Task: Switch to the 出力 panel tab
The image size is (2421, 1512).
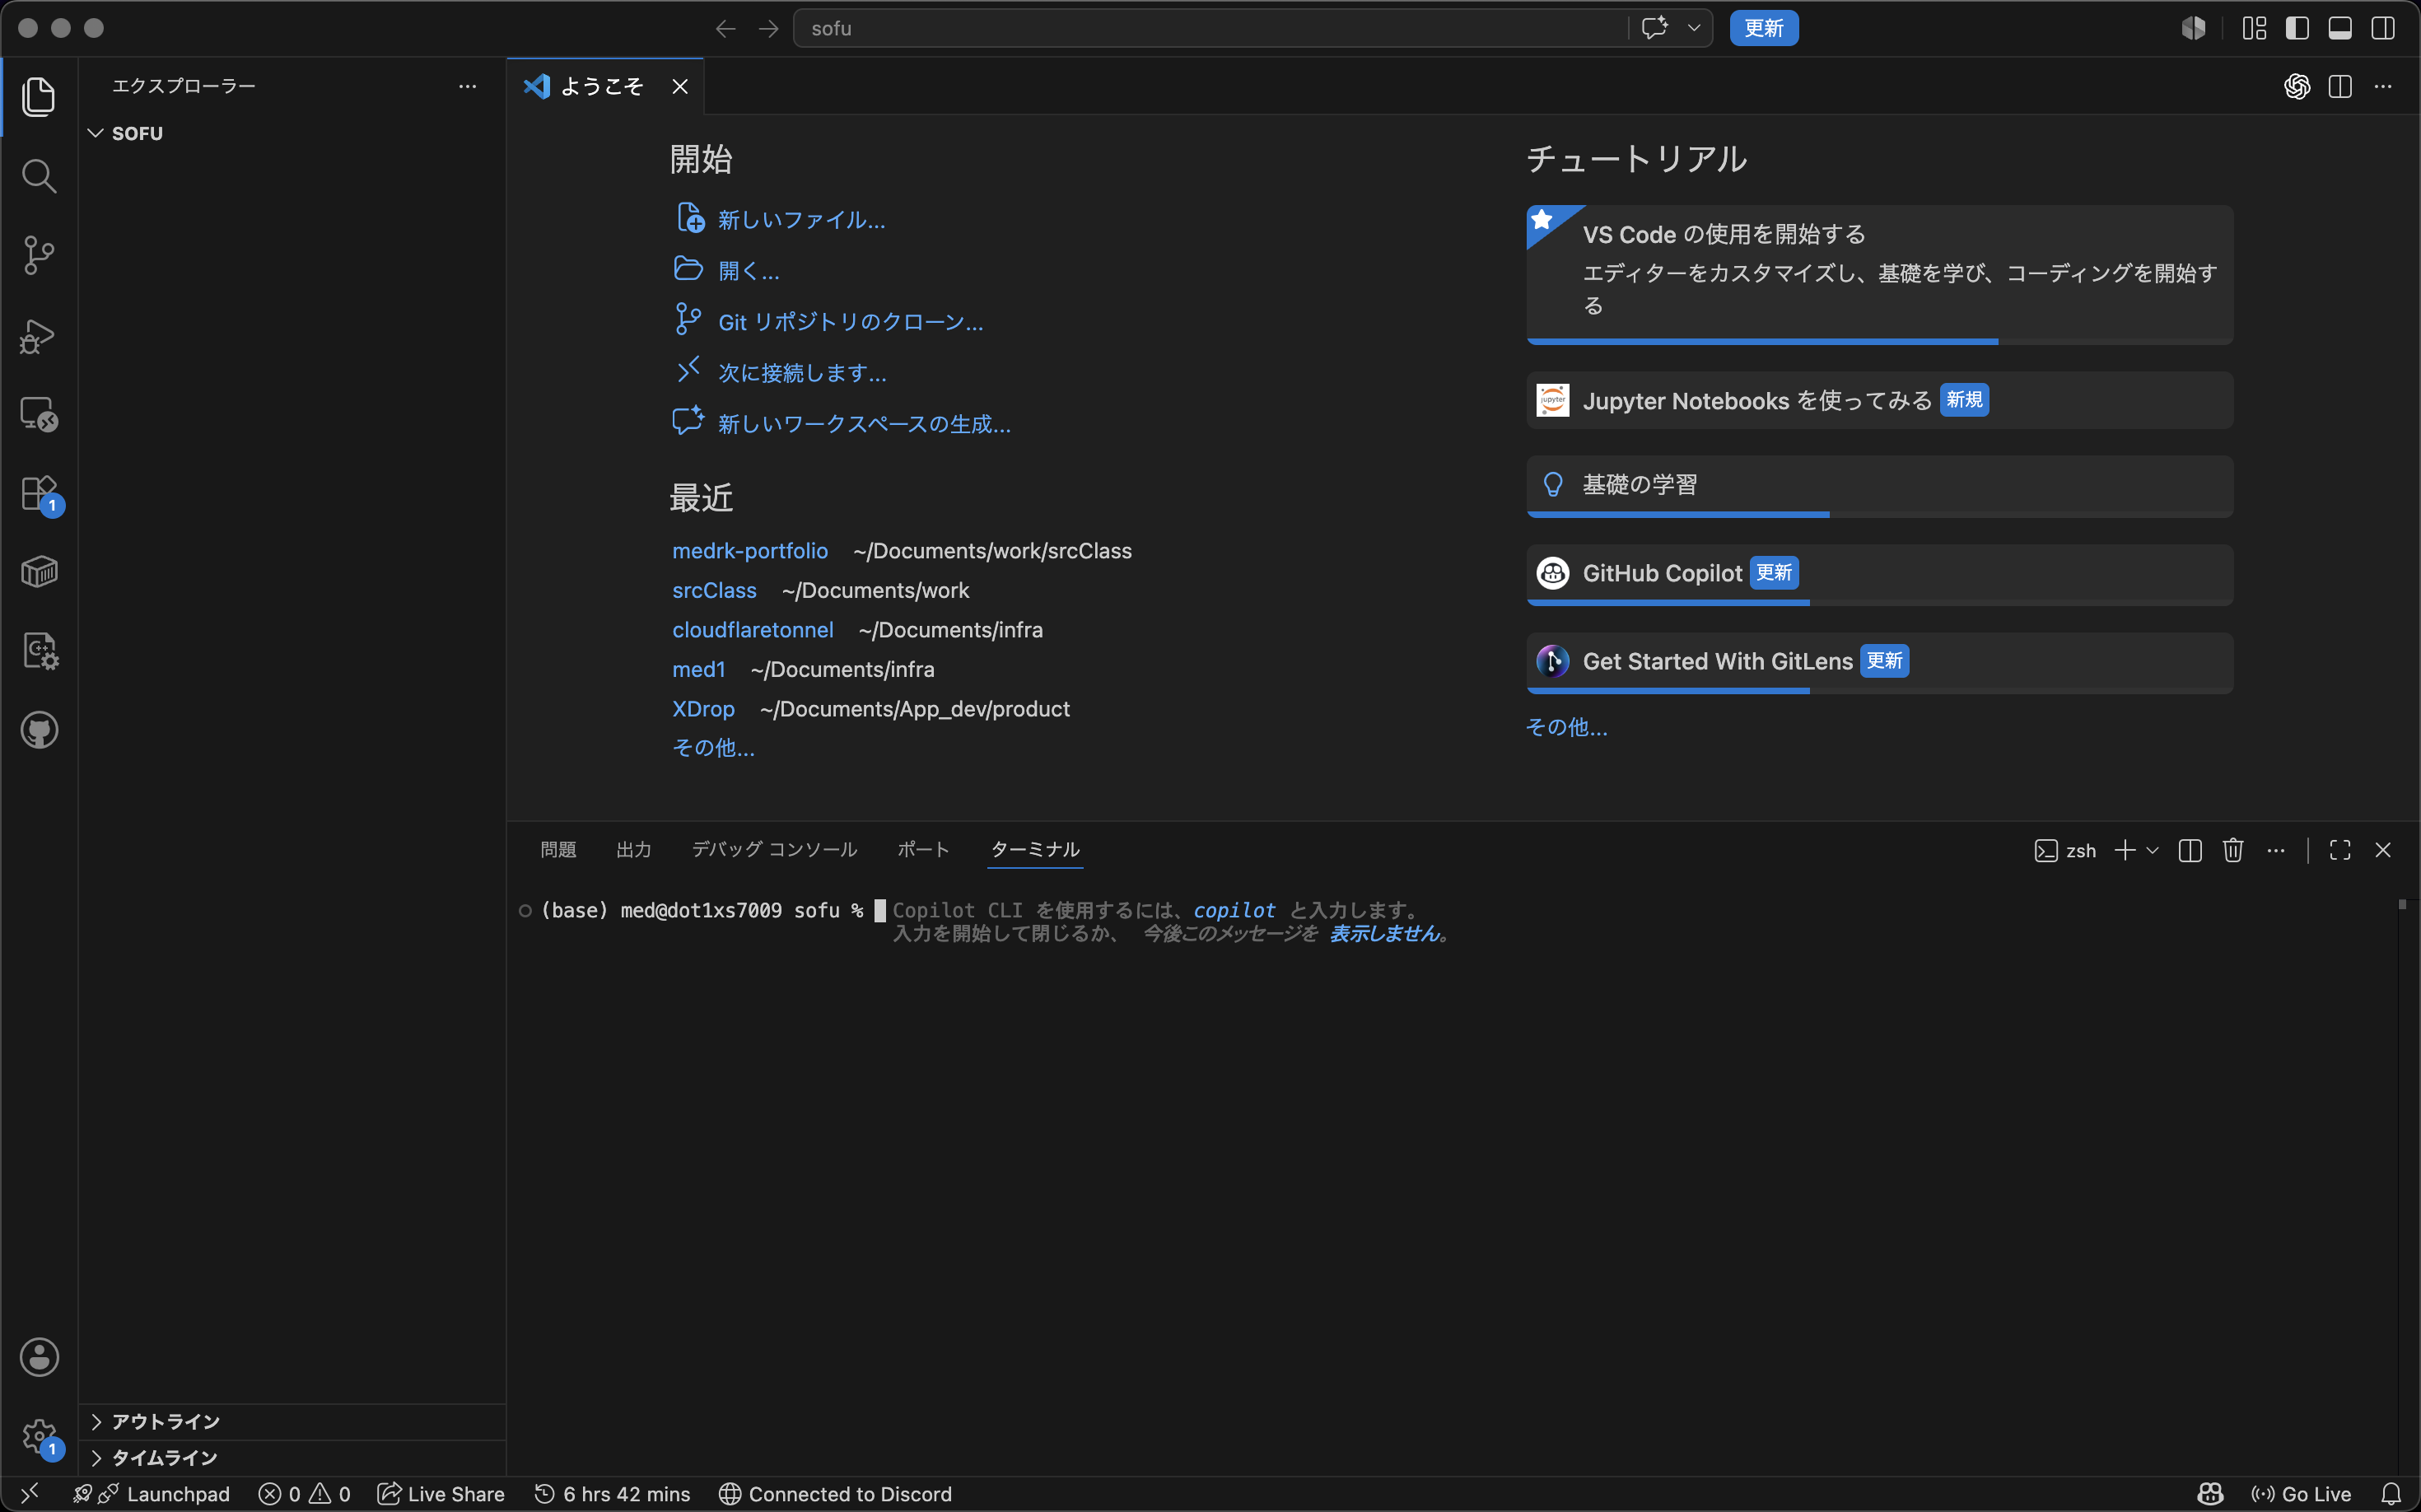Action: click(x=633, y=849)
